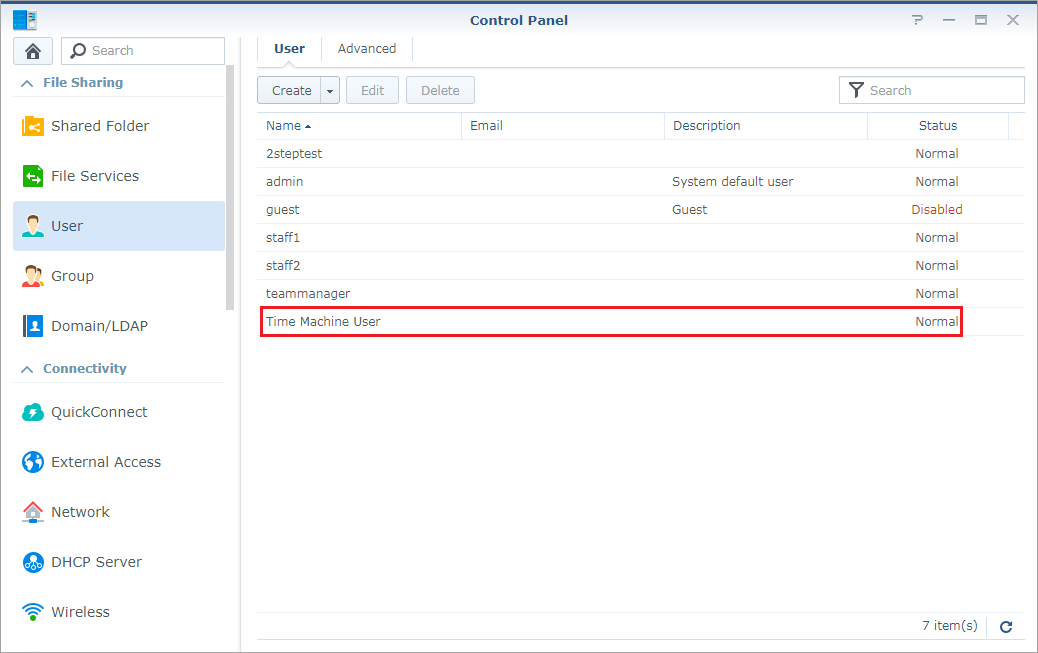Select the 2steptest user row
1038x653 pixels.
[x=641, y=154]
